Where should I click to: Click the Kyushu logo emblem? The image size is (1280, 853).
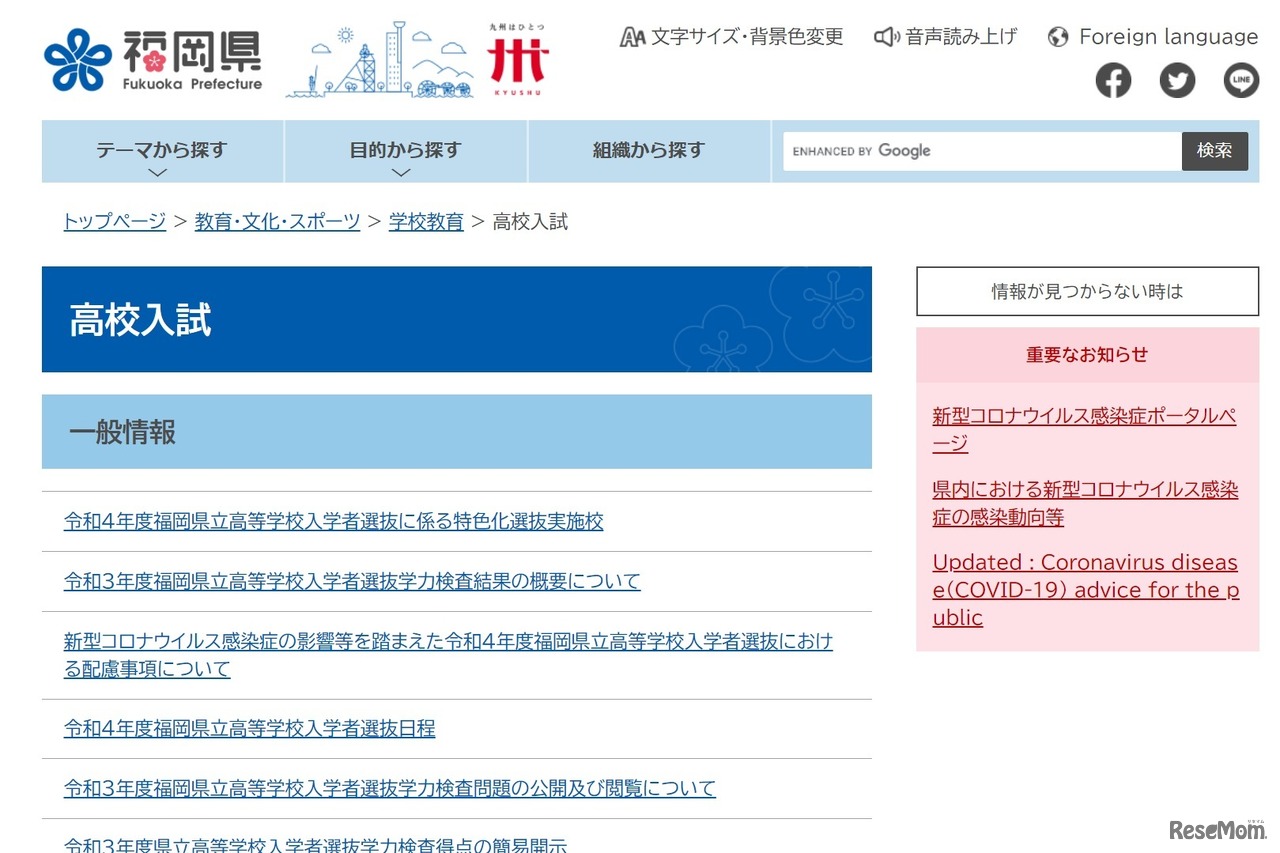point(518,62)
